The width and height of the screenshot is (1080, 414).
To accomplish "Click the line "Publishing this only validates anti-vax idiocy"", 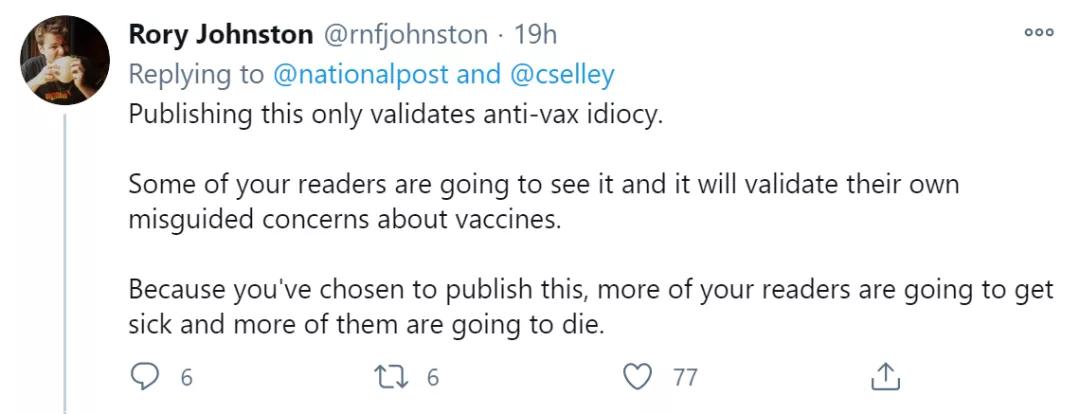I will coord(395,115).
